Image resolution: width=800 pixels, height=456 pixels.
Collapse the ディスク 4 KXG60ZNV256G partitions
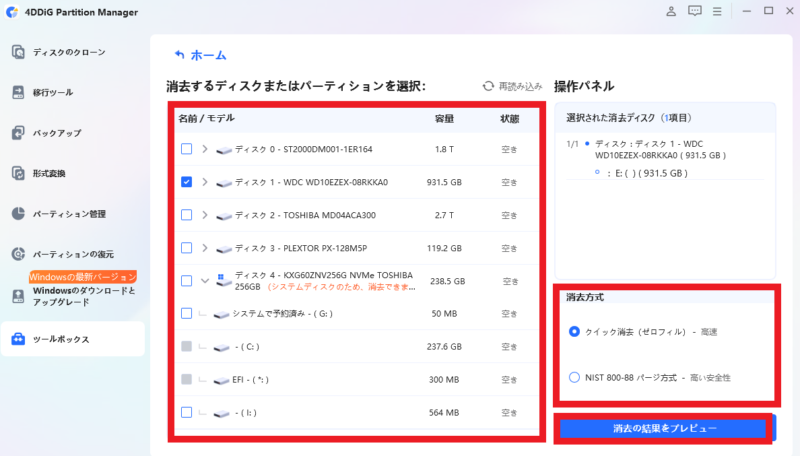205,281
